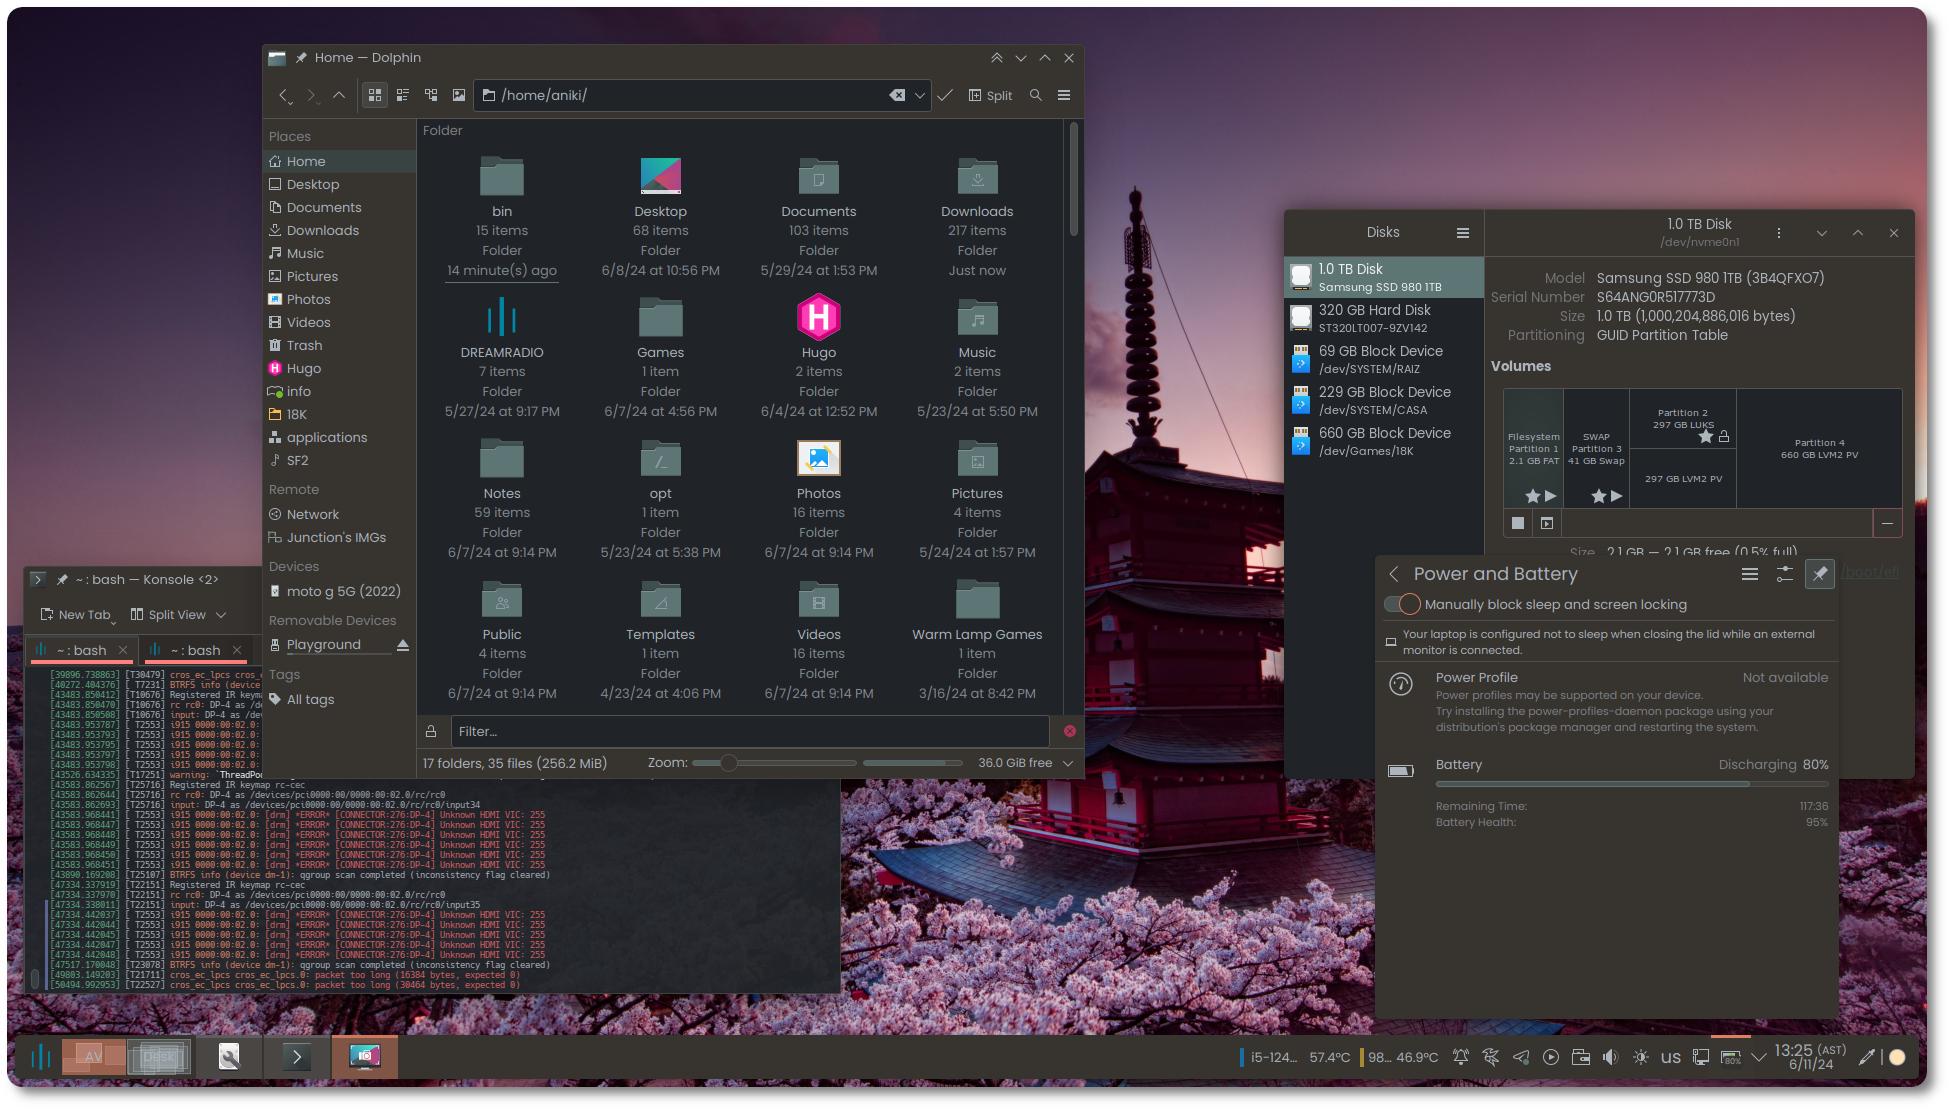
Task: Delete selected partition with minus button
Action: point(1887,523)
